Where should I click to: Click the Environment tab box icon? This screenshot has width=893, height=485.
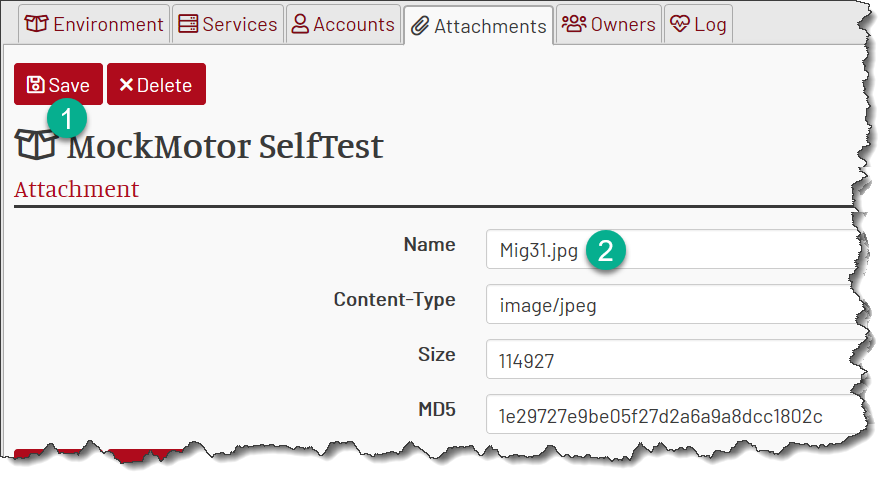click(x=36, y=24)
